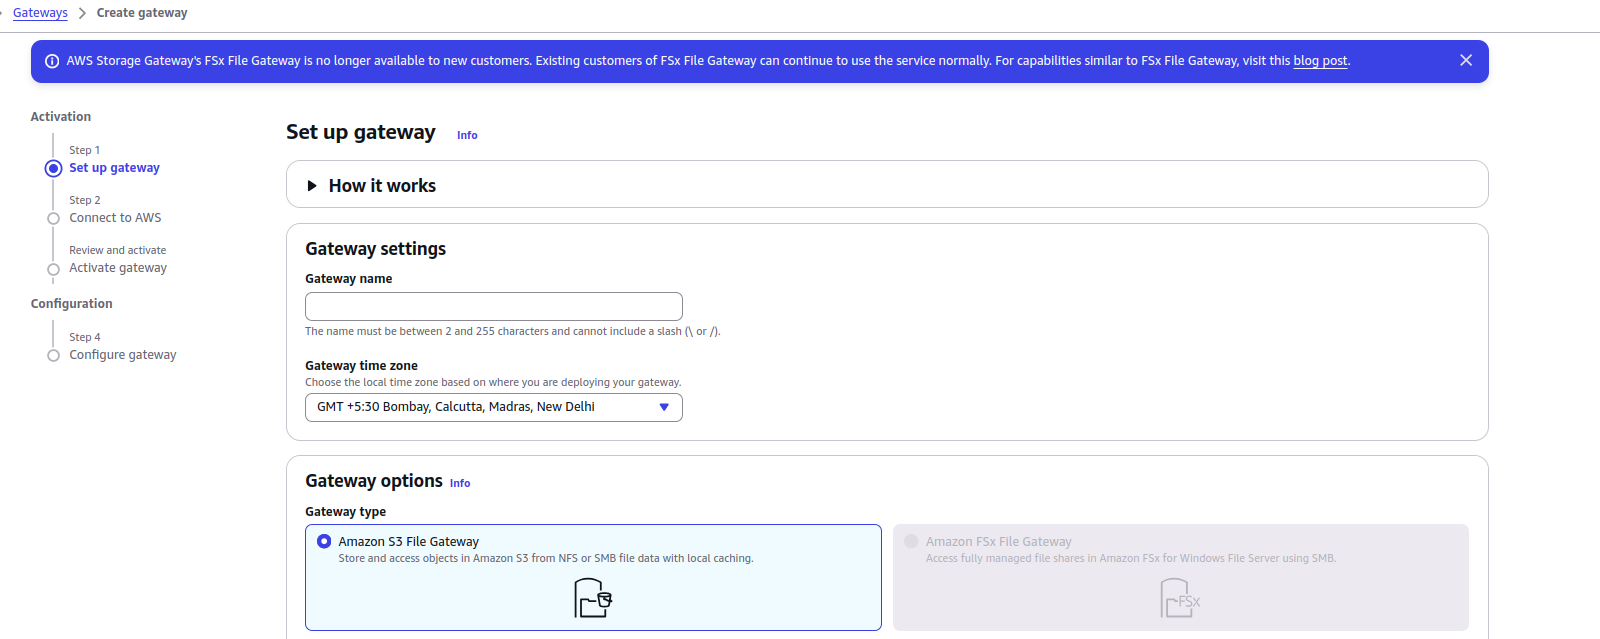Click the FSx File Gateway file icon
Screen dimensions: 1600x639
(1180, 598)
